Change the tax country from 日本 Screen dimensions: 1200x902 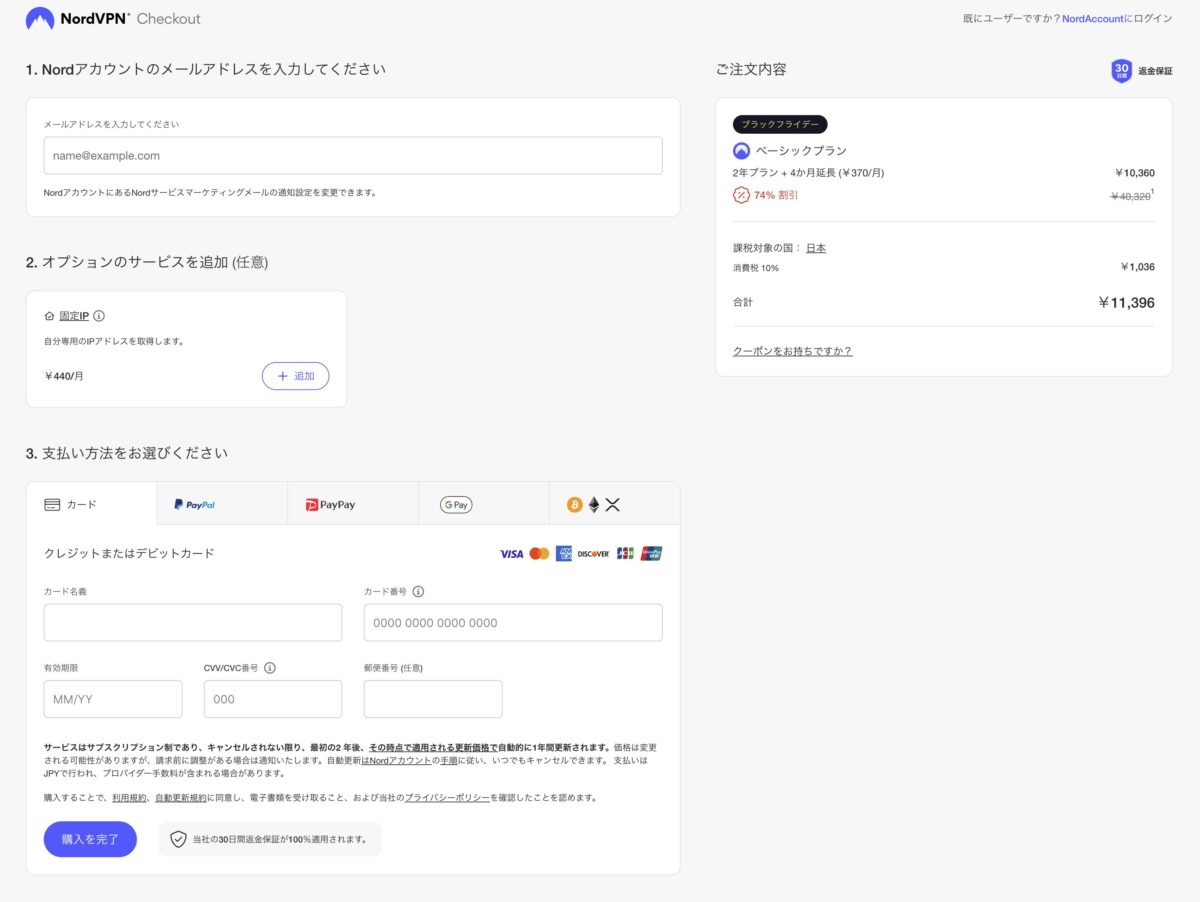pyautogui.click(x=815, y=247)
